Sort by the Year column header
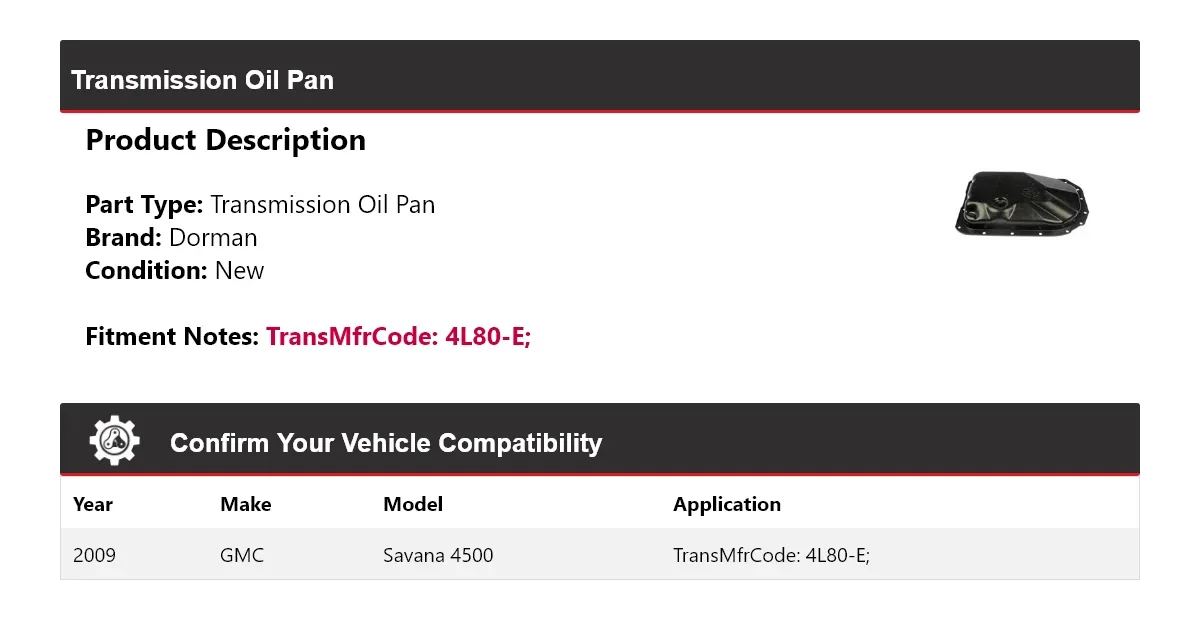Image resolution: width=1200 pixels, height=620 pixels. 93,504
